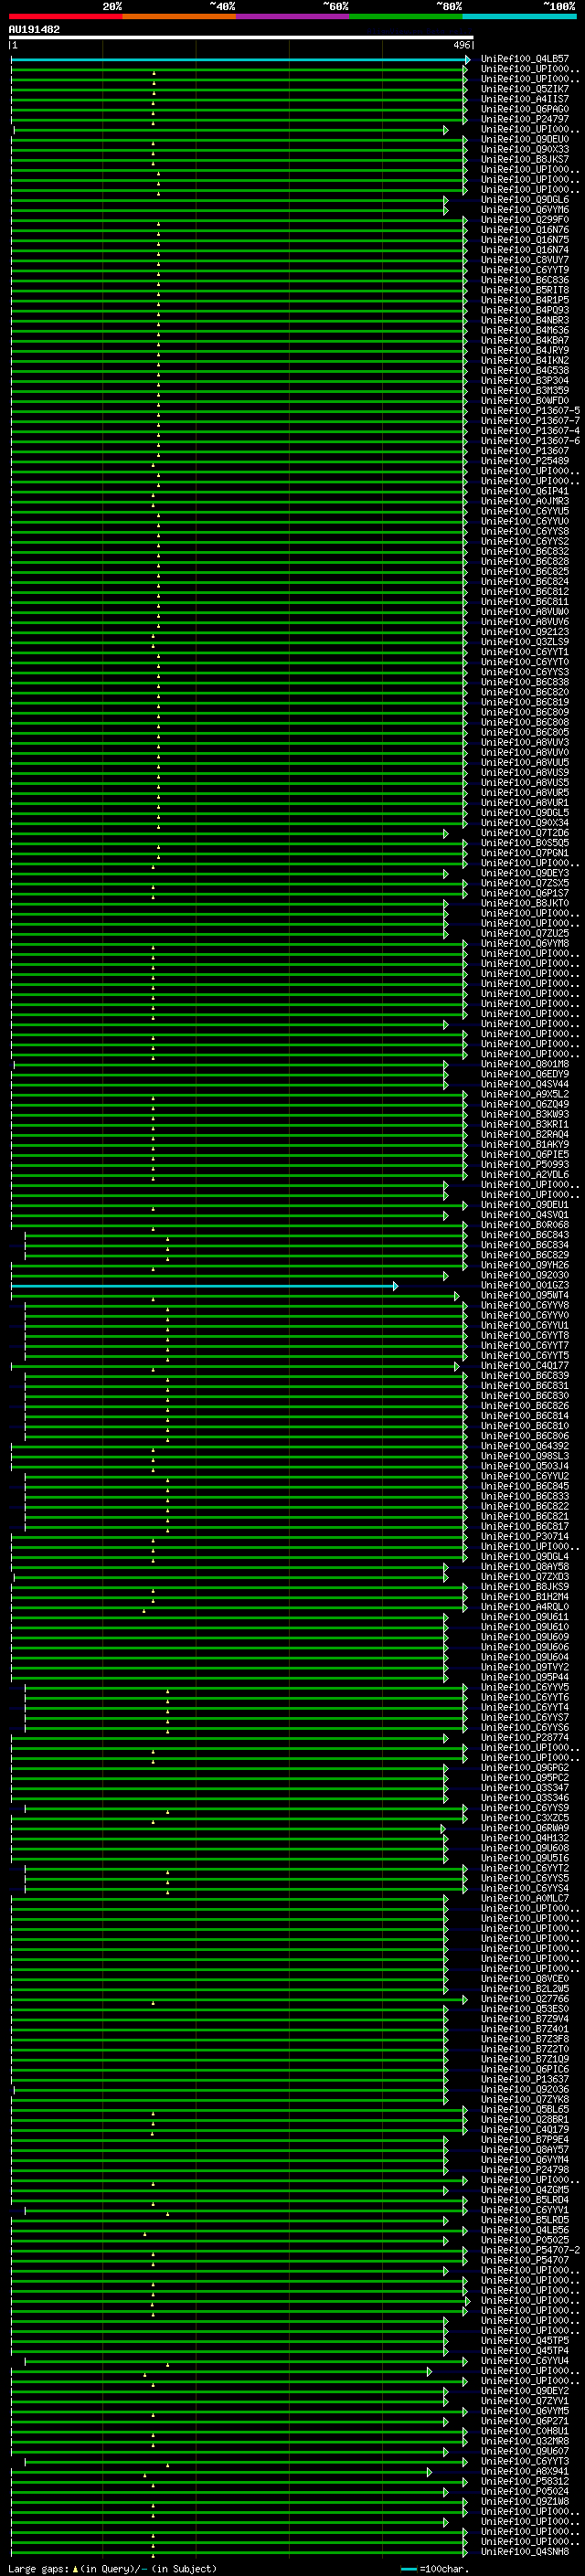Select label UniRef100_A8X941

[525, 2471]
